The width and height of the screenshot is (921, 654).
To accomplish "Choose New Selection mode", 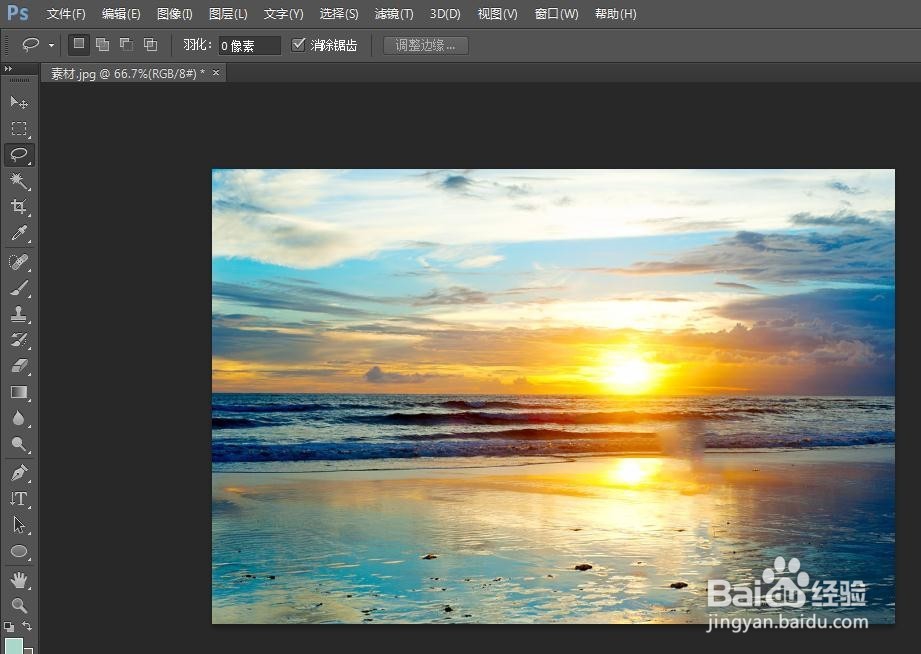I will (x=79, y=44).
